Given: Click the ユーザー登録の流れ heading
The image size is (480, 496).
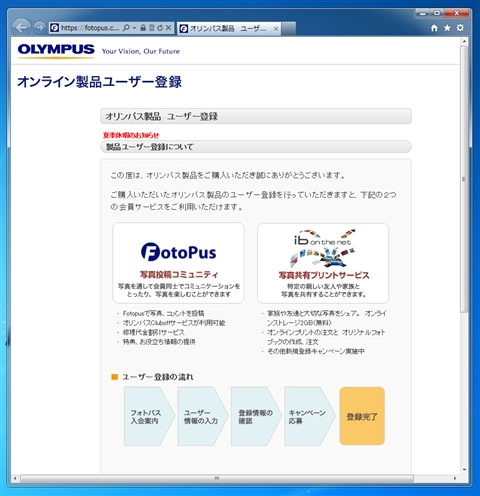Looking at the screenshot, I should 157,377.
